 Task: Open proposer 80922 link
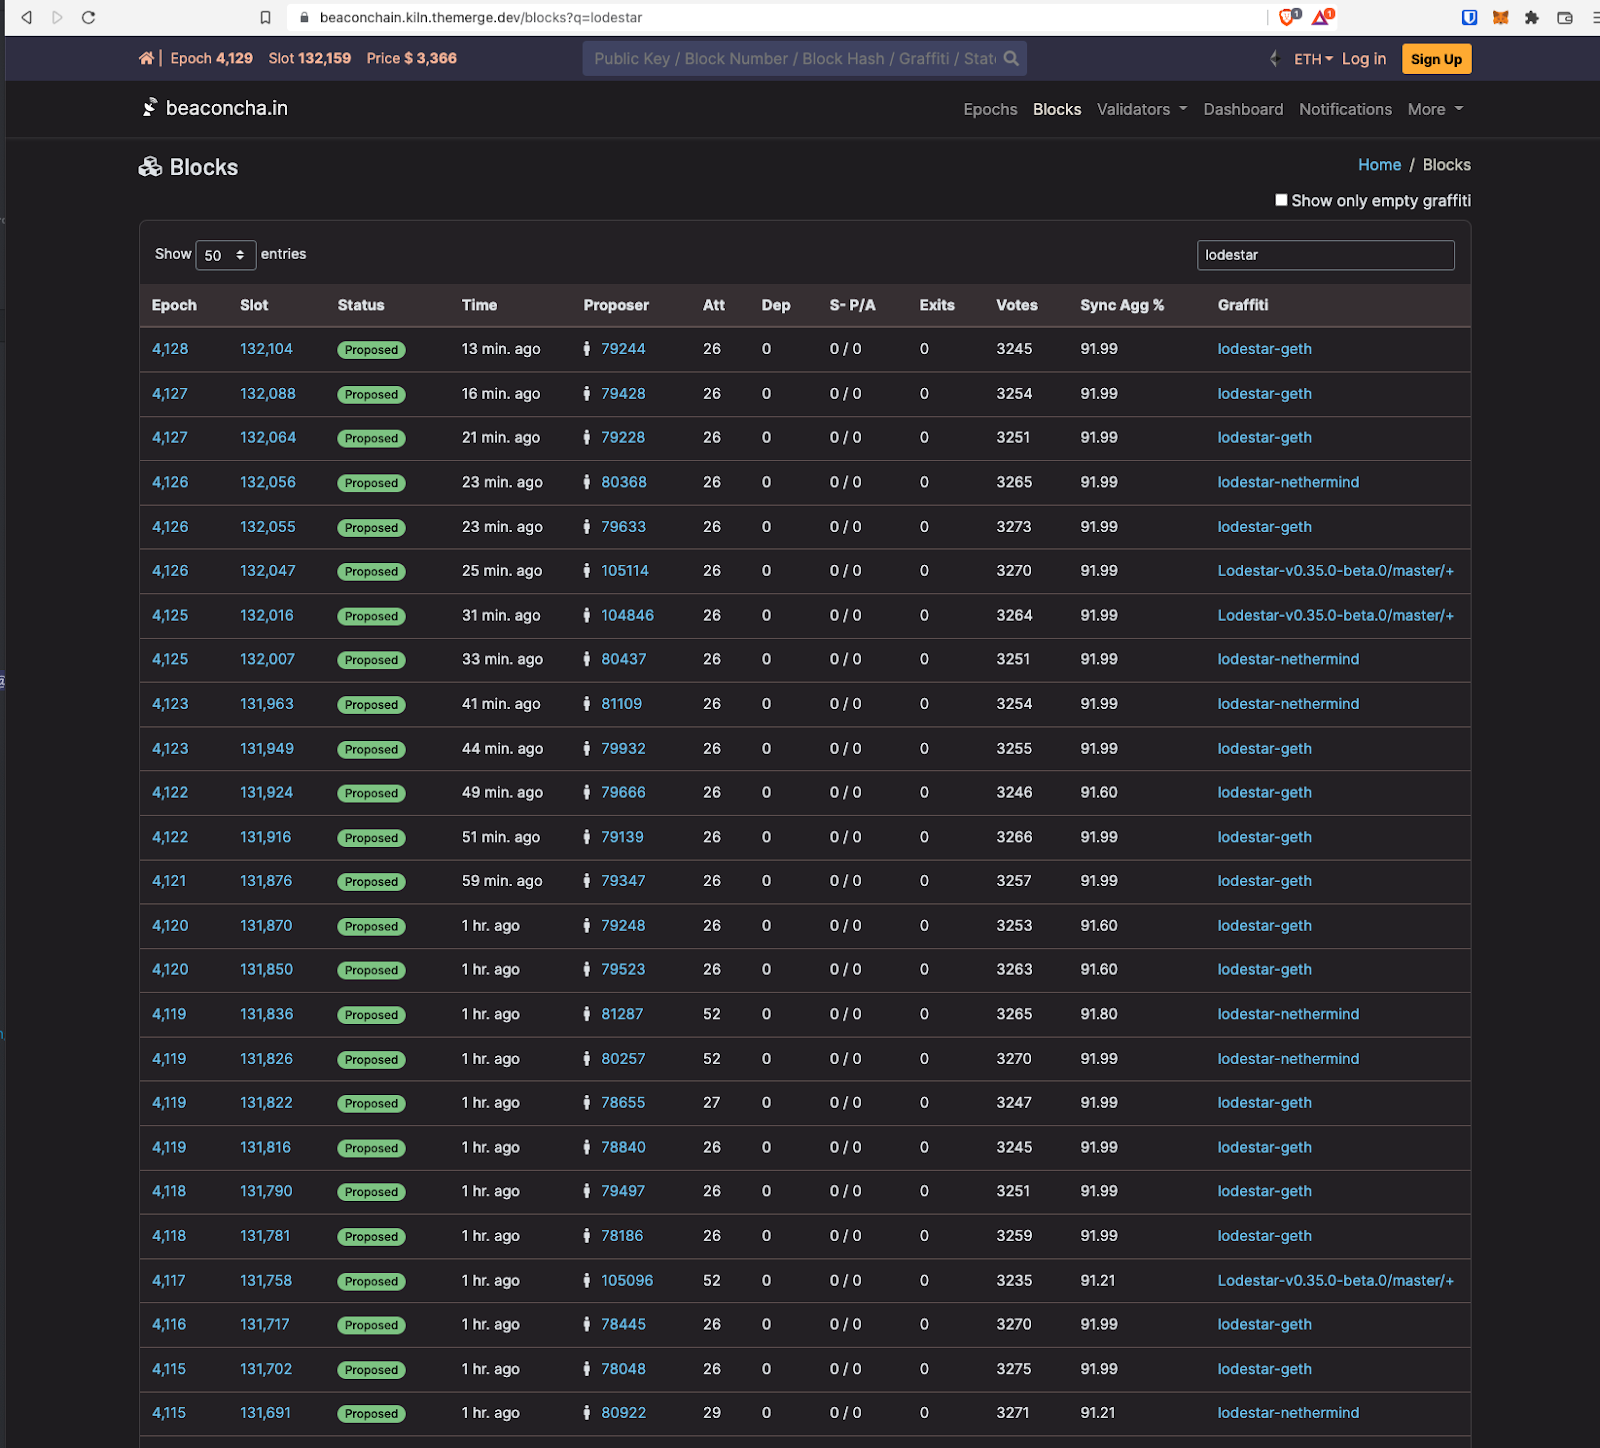[623, 1413]
